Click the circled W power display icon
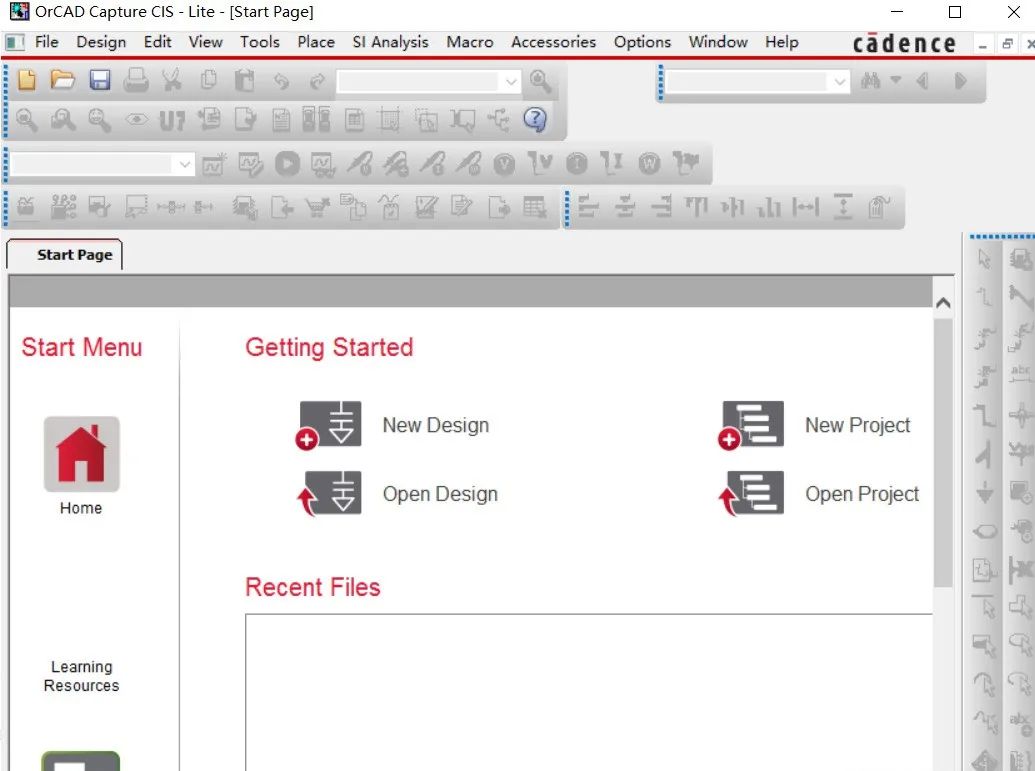 [649, 163]
